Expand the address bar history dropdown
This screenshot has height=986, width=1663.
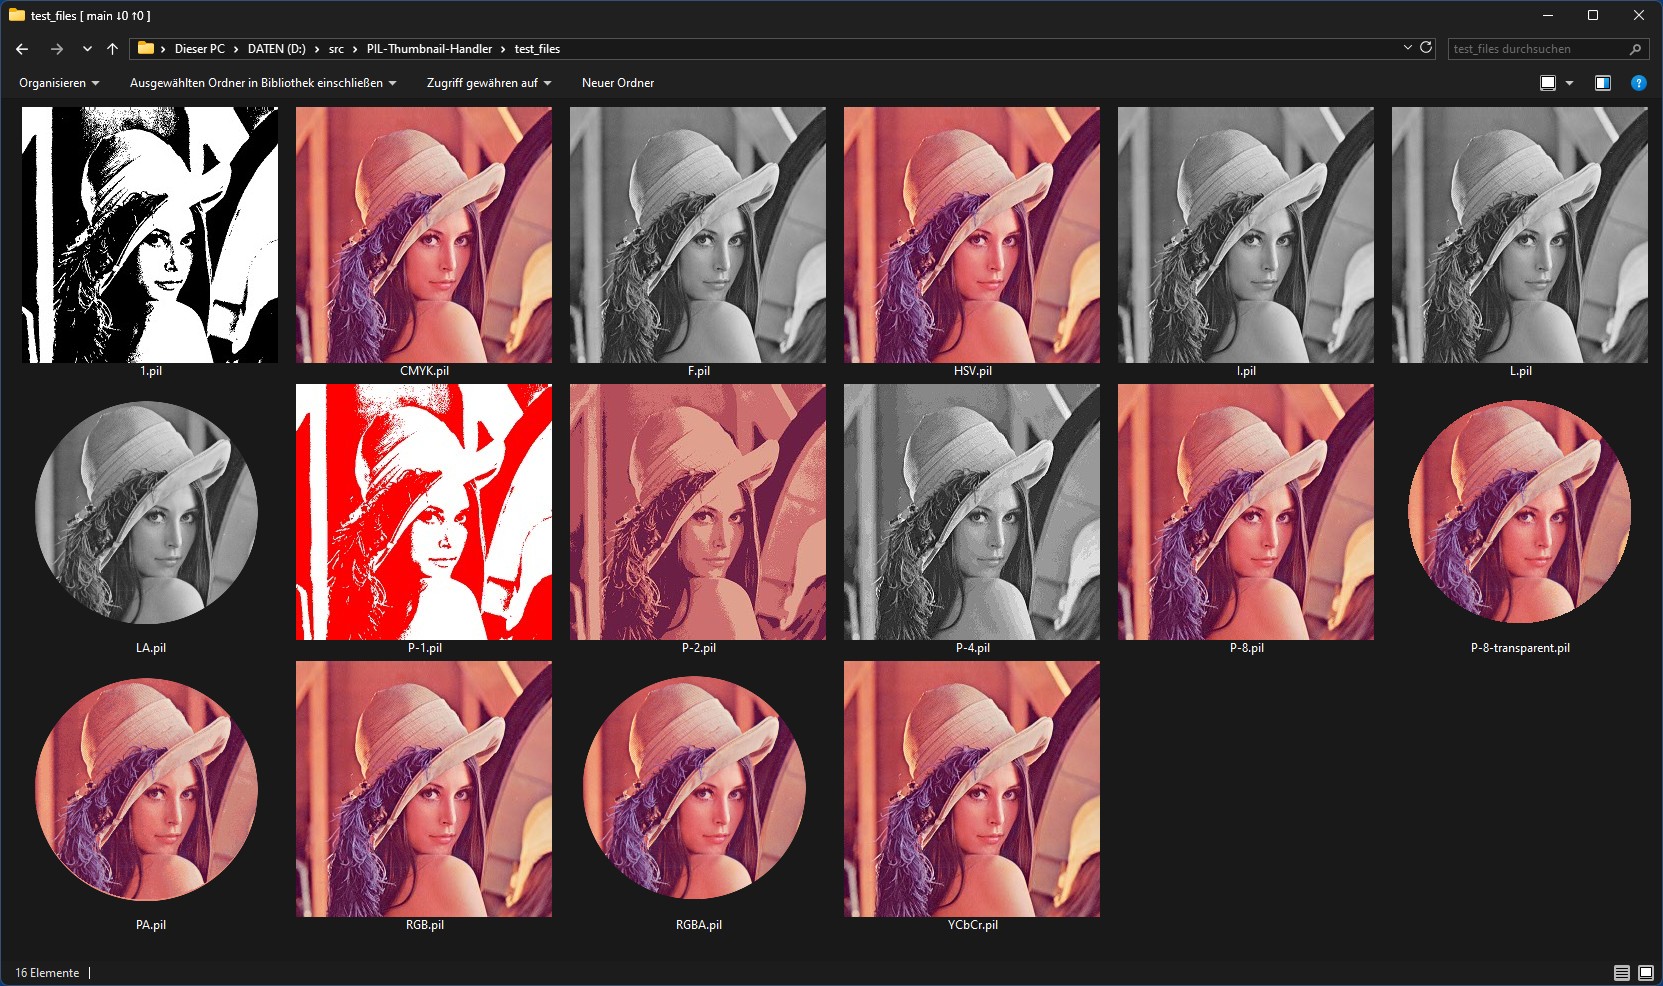pos(1408,48)
